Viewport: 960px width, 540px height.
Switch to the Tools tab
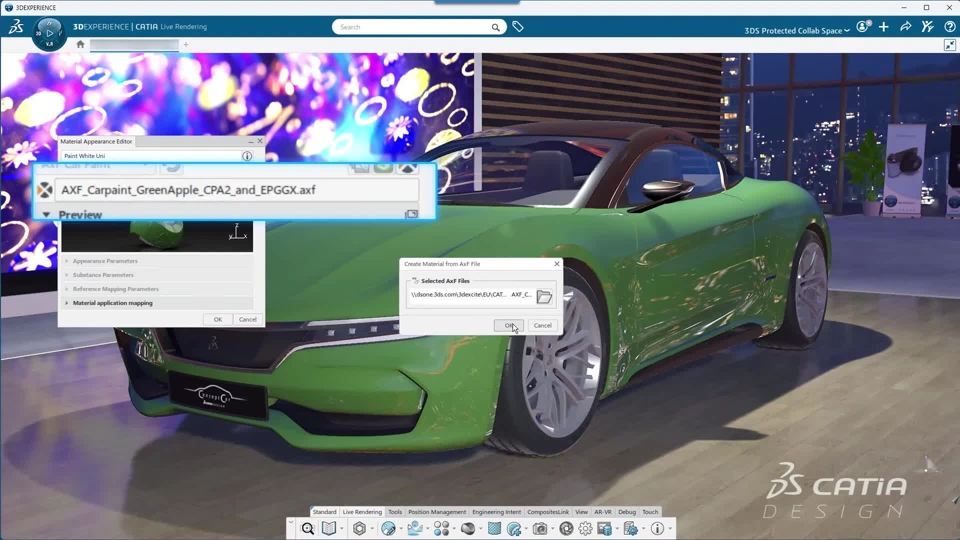pos(395,512)
